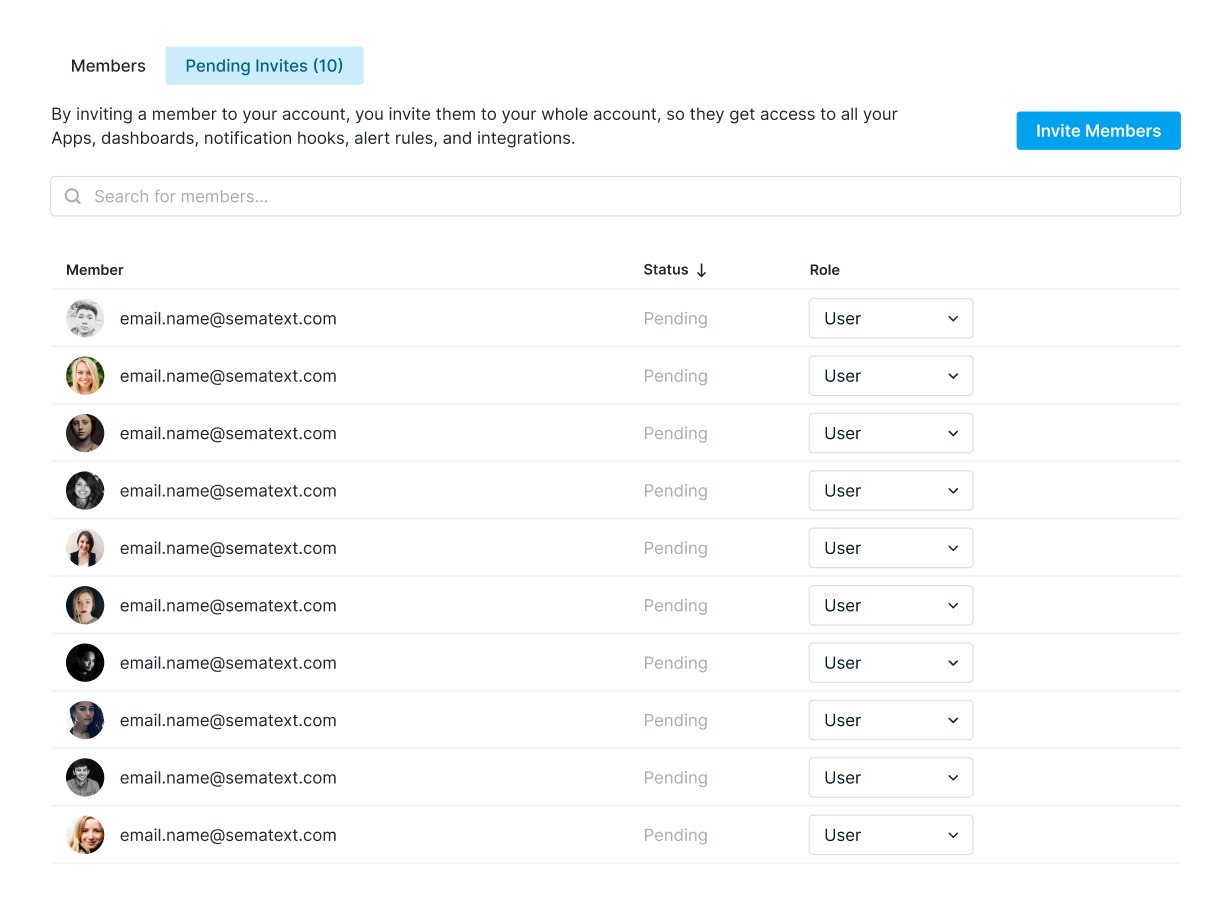The height and width of the screenshot is (910, 1232).
Task: Focus the Search for members field
Action: click(x=615, y=196)
